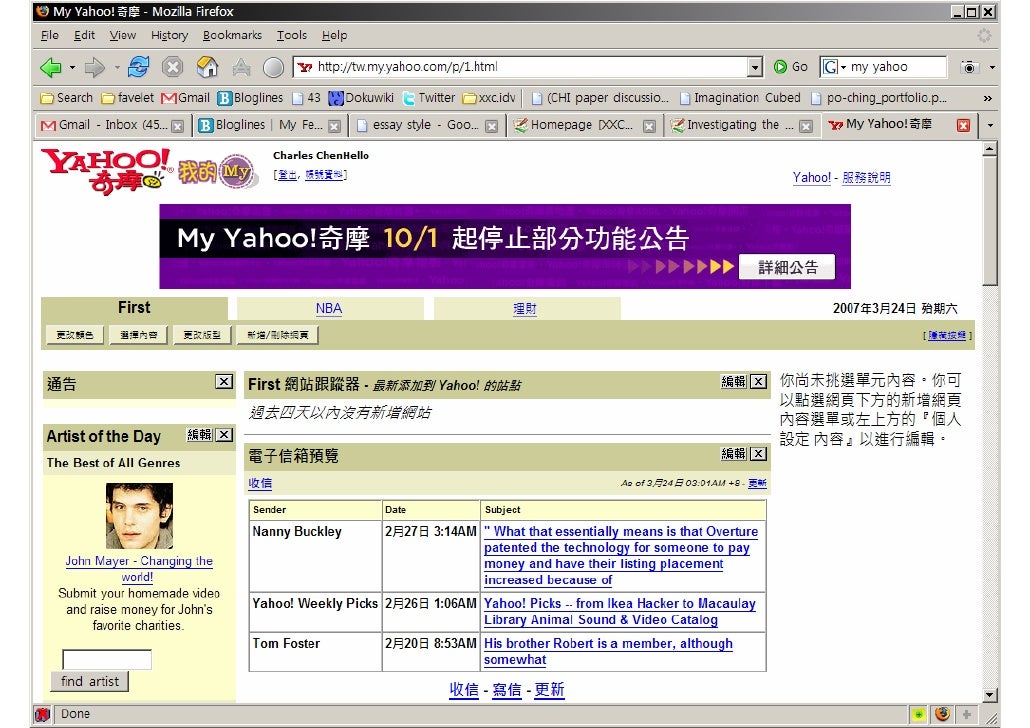1030x728 pixels.
Task: Open the Imagination Cubed bookmark
Action: [740, 98]
